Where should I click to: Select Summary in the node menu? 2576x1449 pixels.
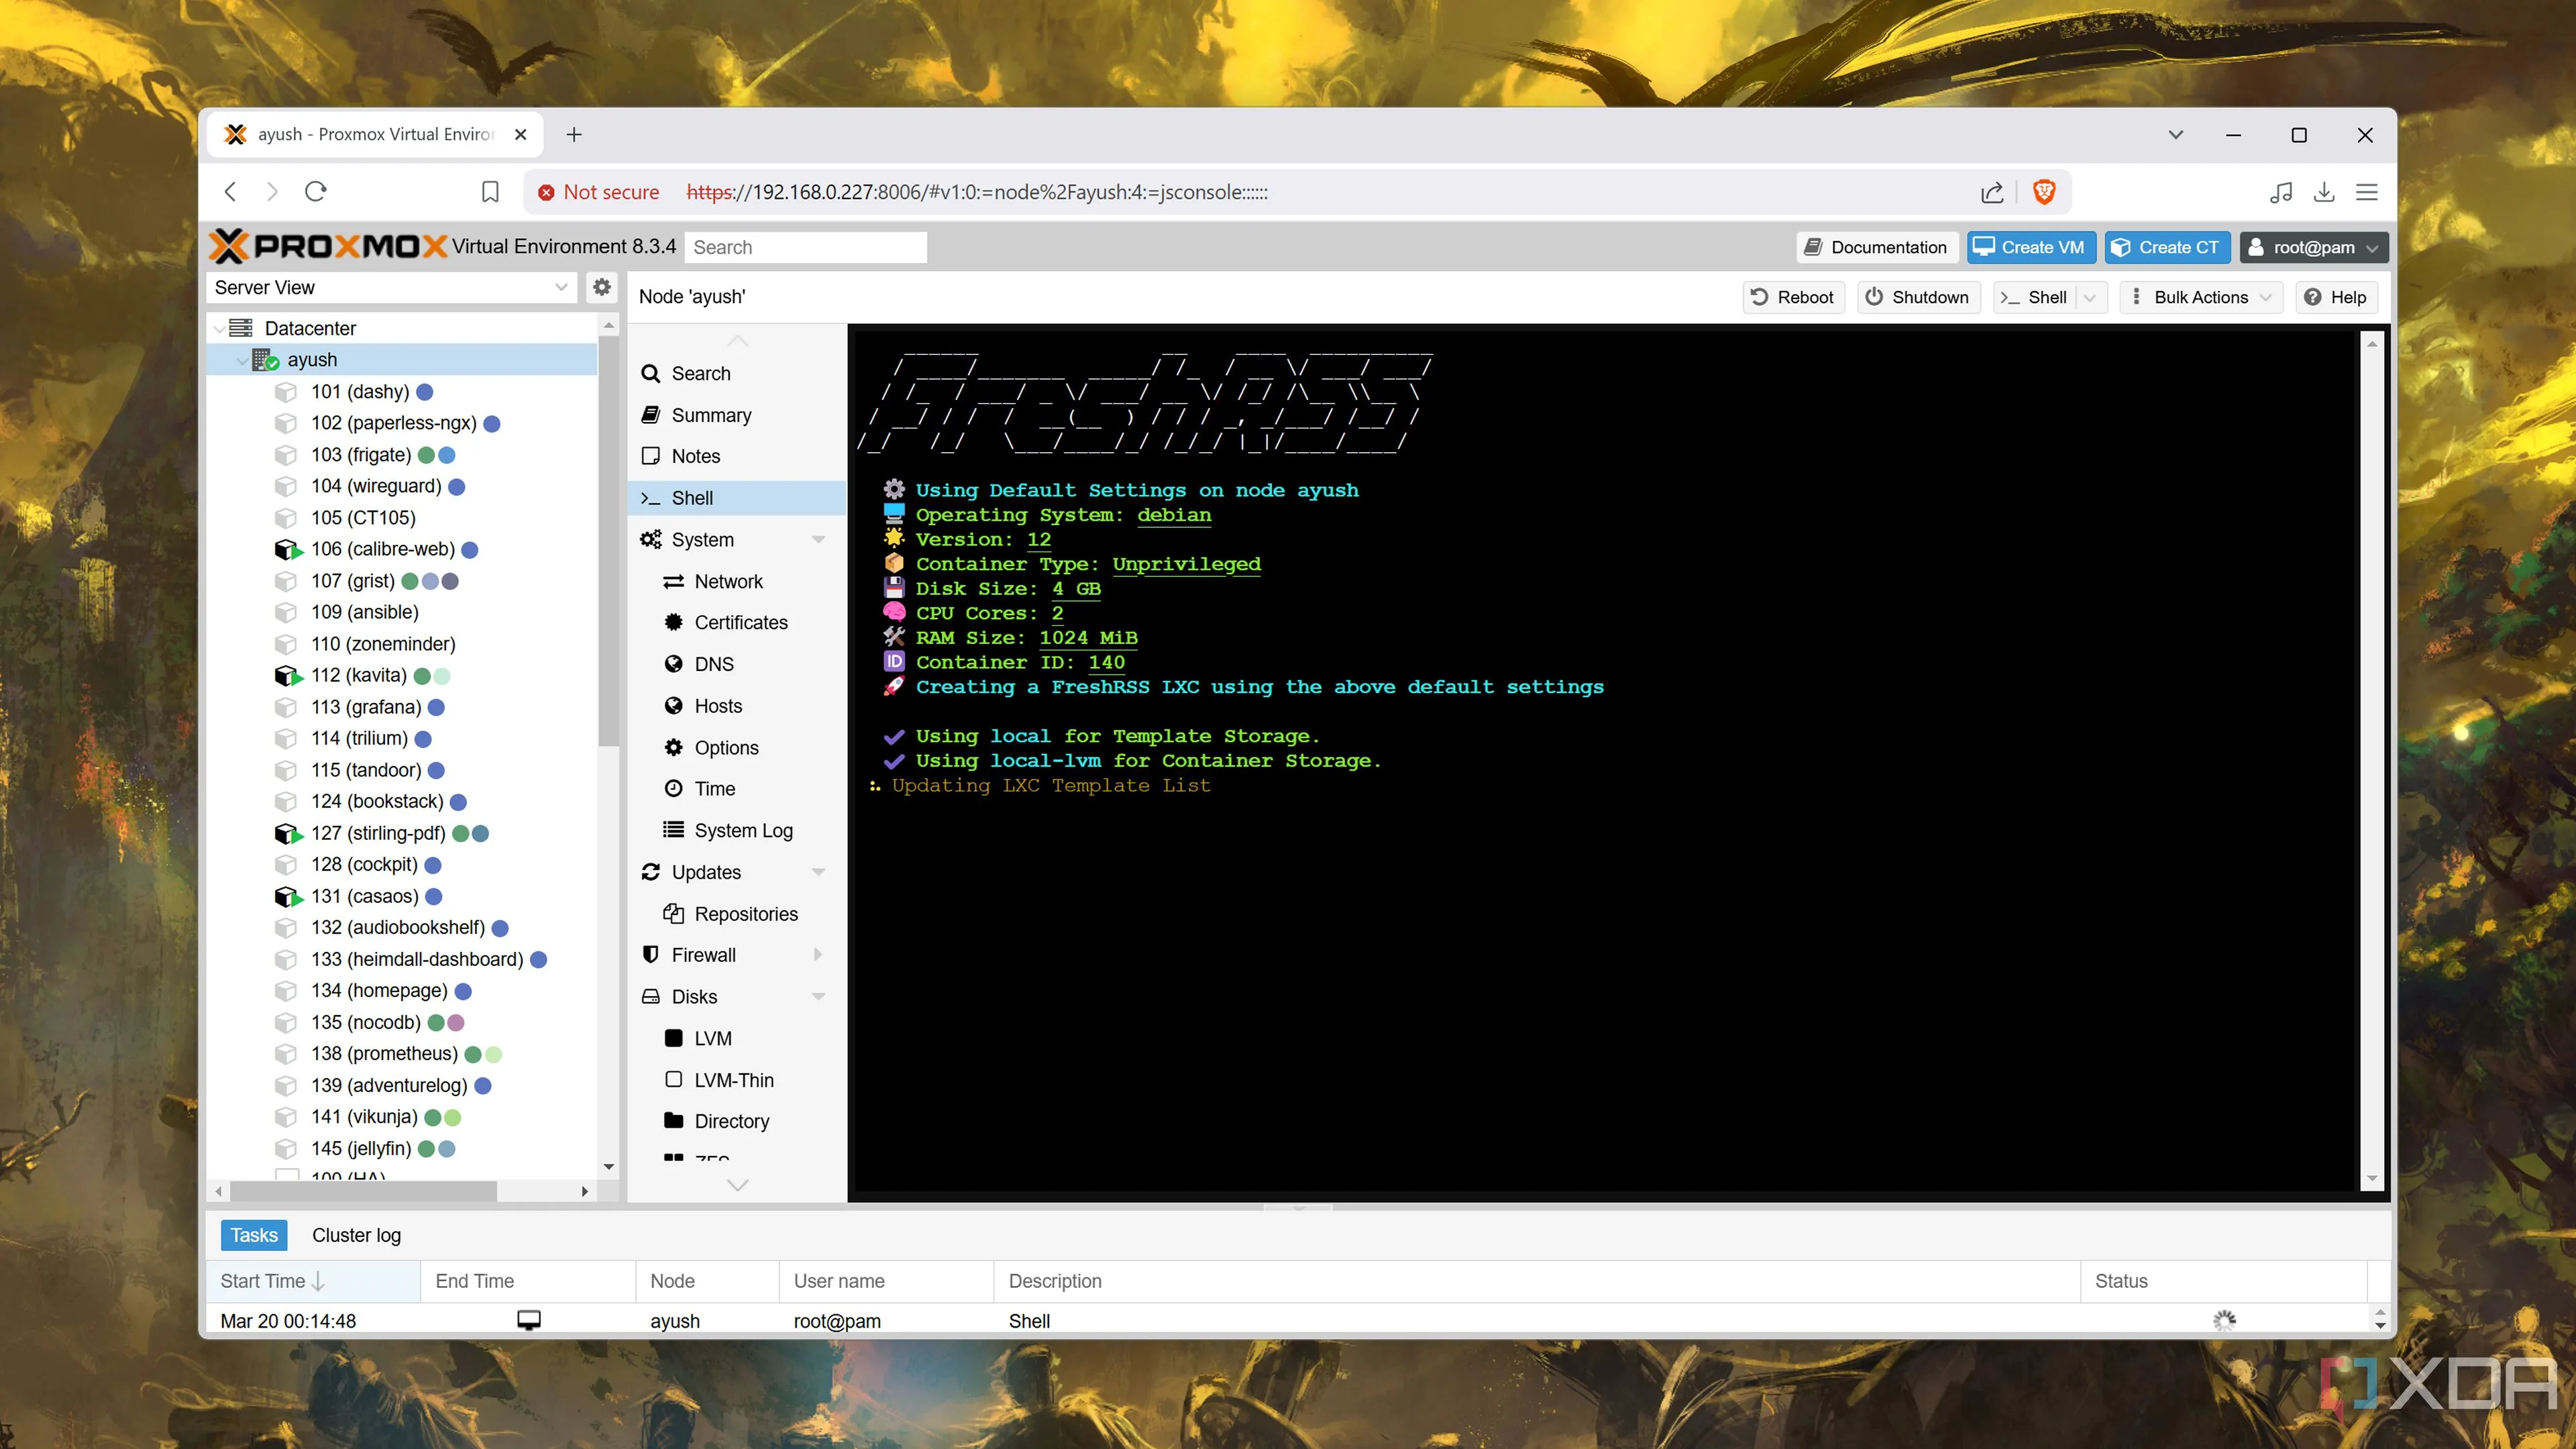[711, 415]
